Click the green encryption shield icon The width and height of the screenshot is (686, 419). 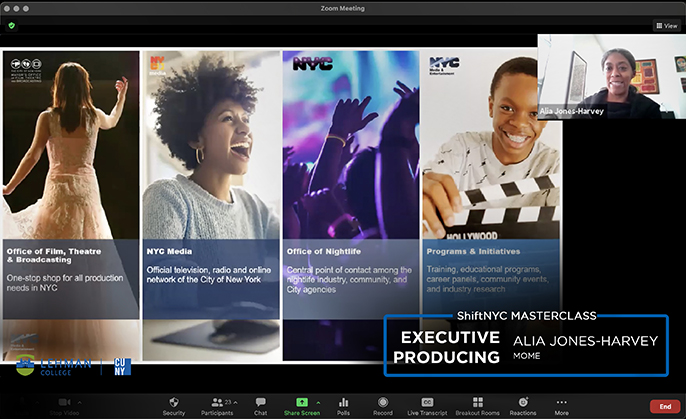(x=12, y=26)
